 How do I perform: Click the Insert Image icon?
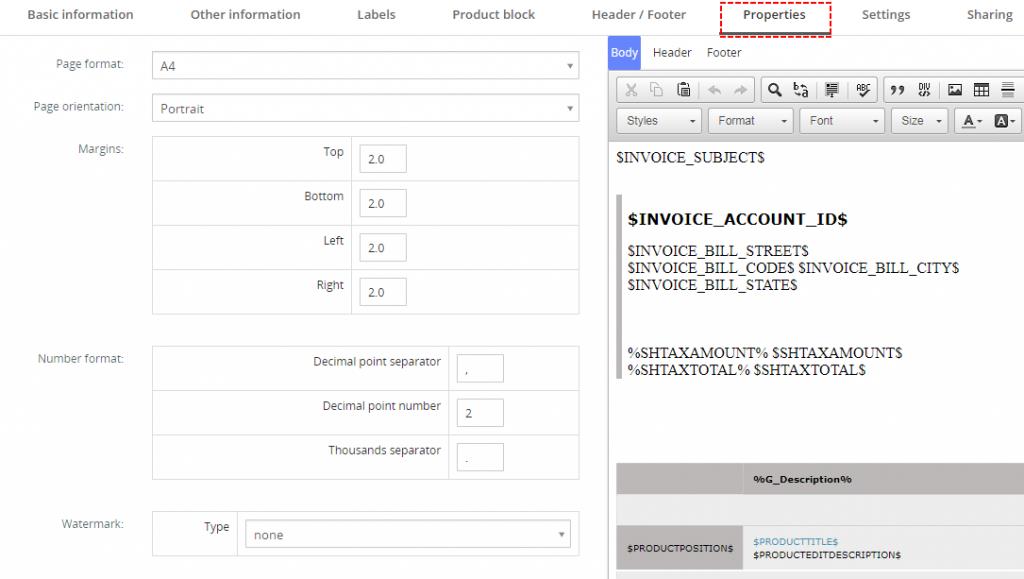(955, 90)
